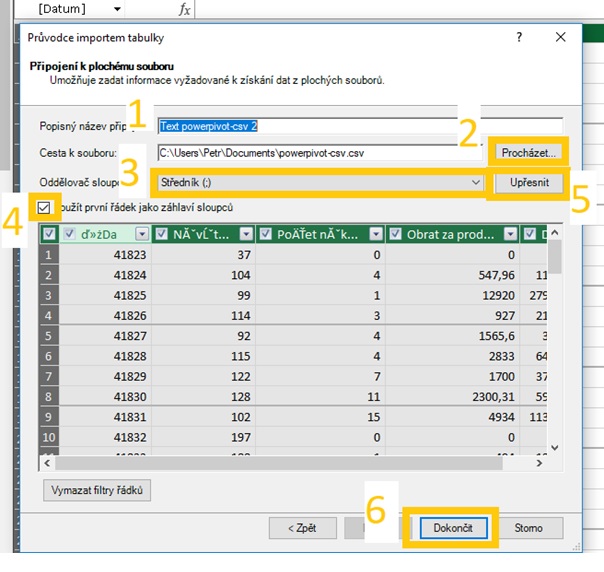604x572 pixels.
Task: Uncheck the PoÄŤet nÄ˘k... column checkbox
Action: click(265, 234)
